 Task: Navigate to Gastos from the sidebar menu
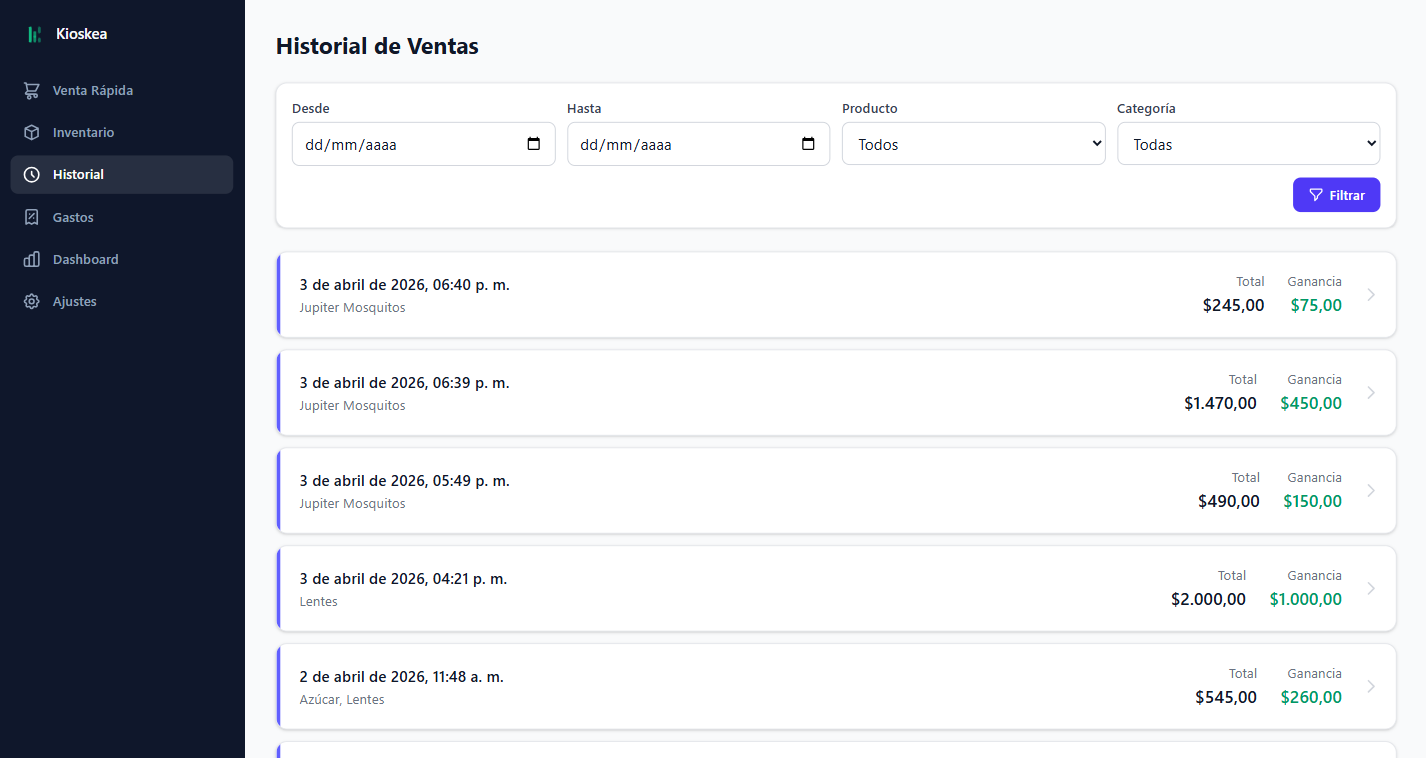coord(72,216)
